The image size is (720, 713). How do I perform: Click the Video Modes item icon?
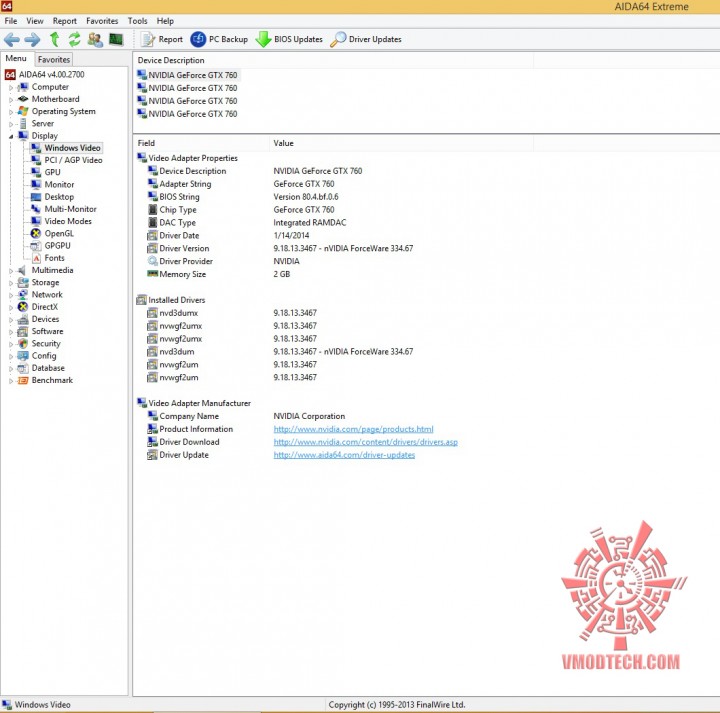coord(36,221)
